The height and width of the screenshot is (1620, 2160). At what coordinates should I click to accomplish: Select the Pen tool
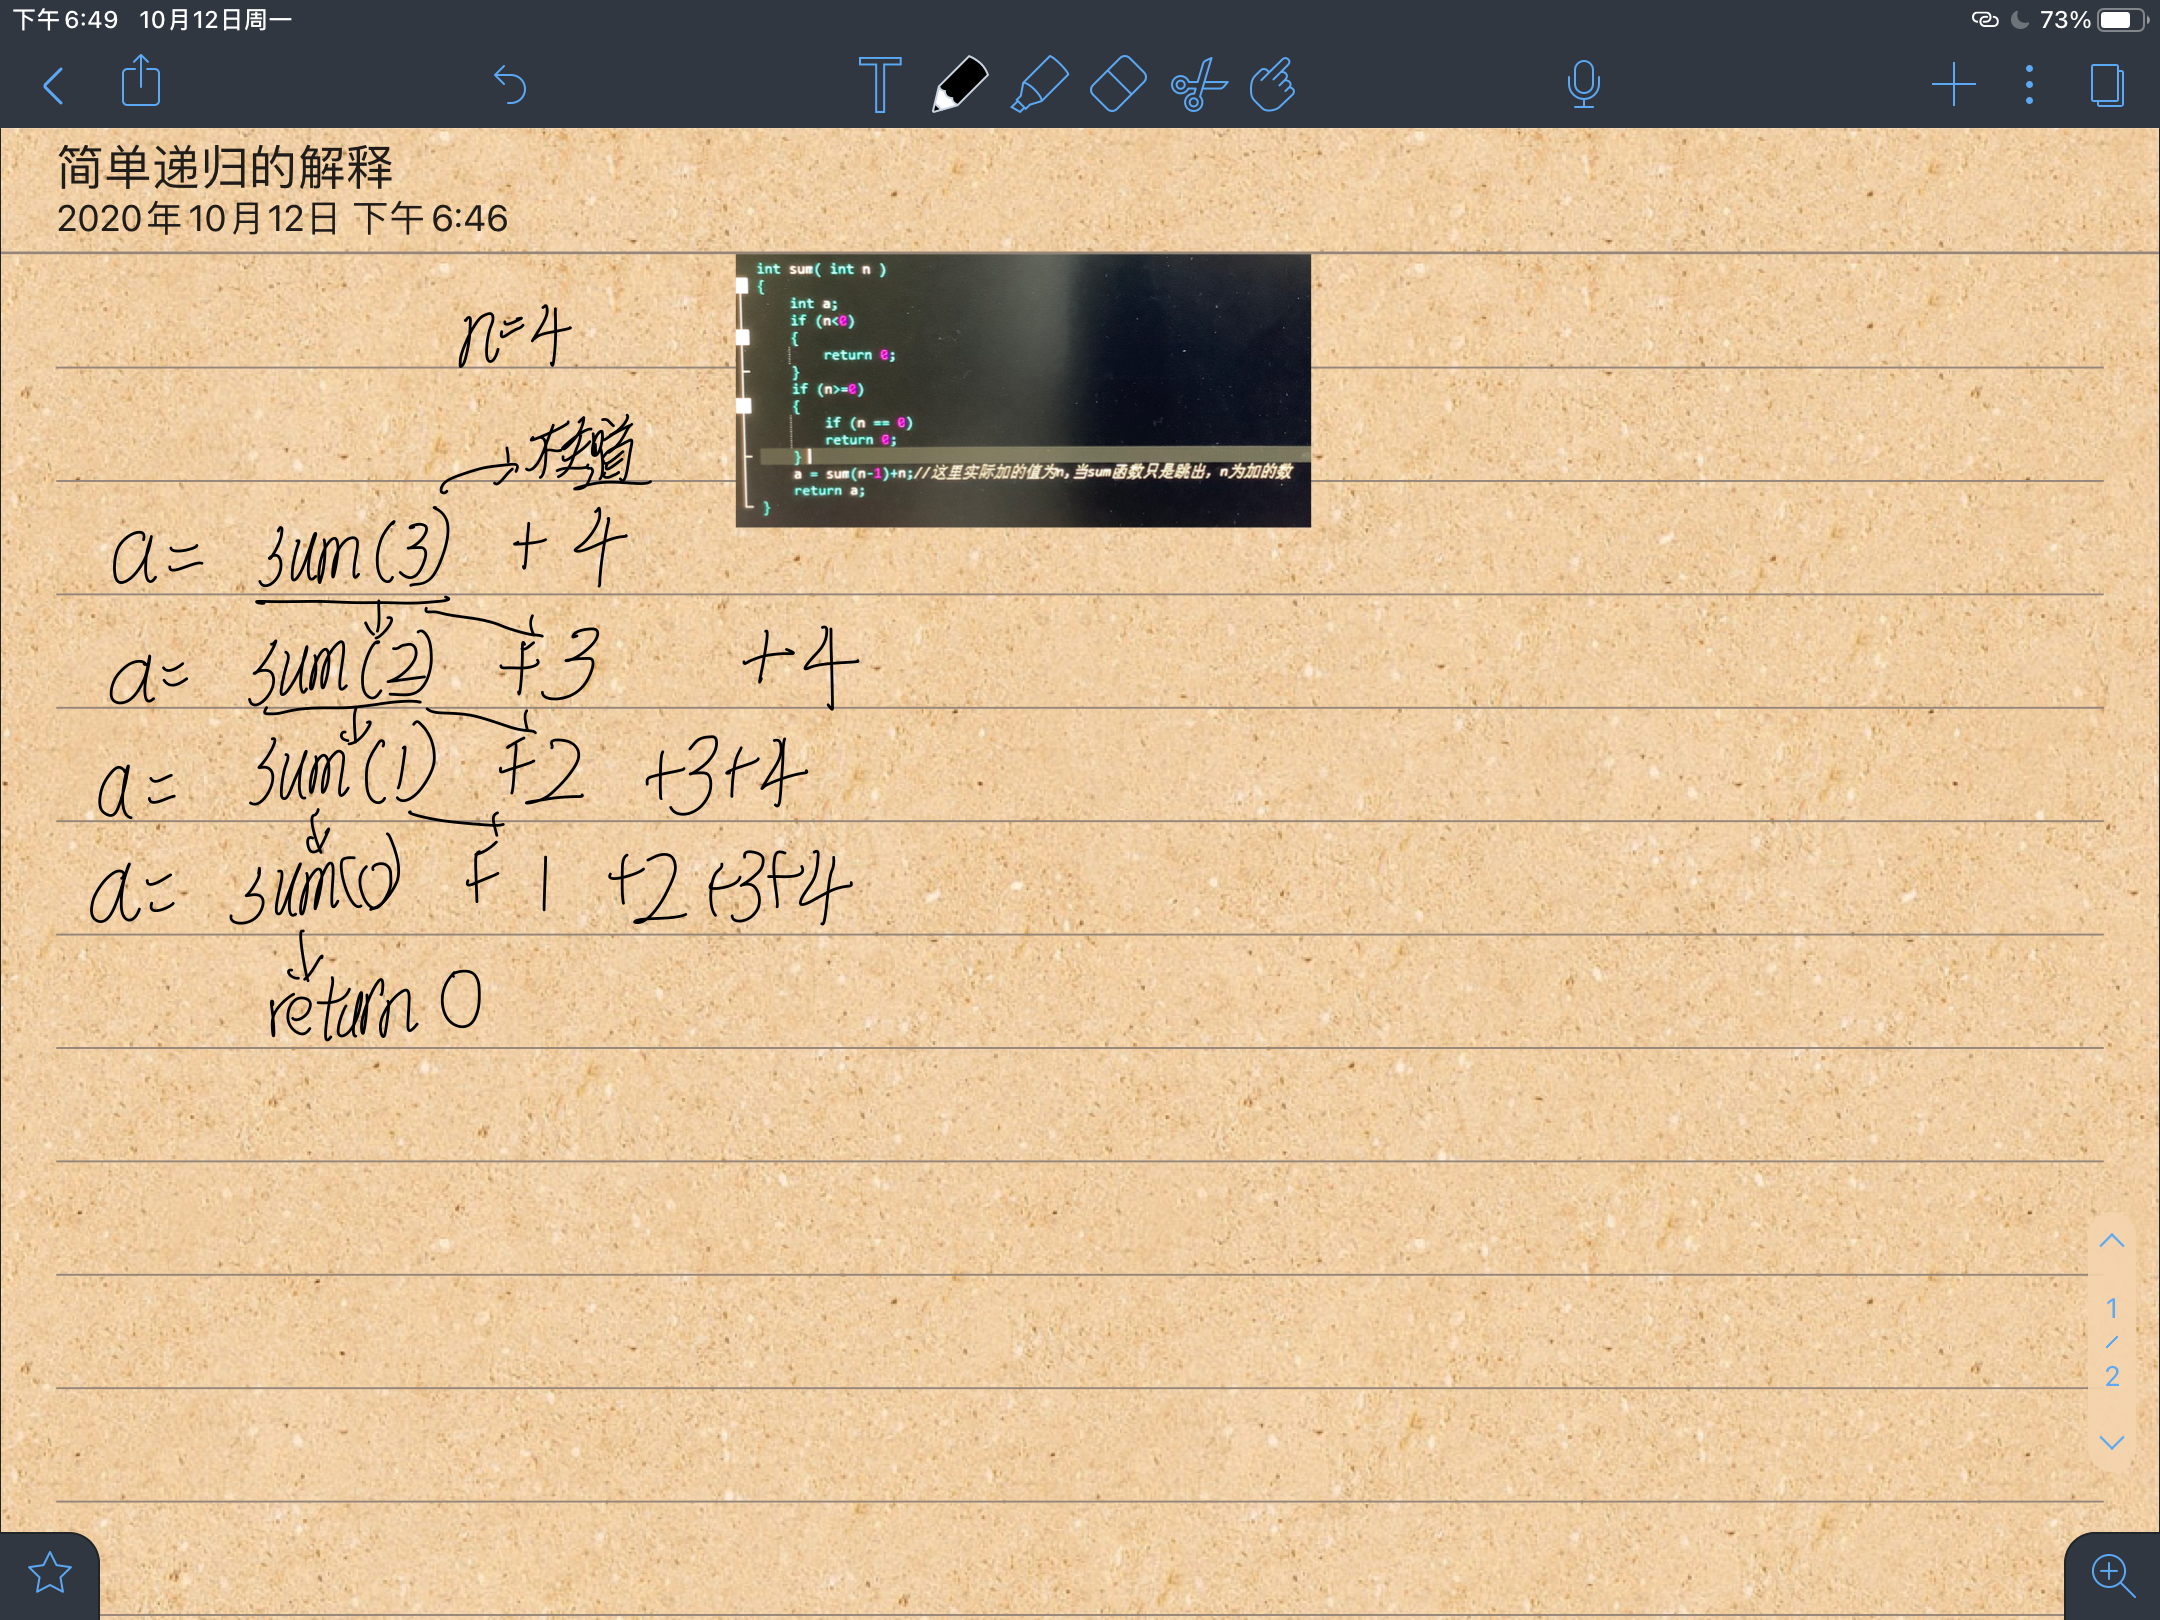(x=959, y=85)
